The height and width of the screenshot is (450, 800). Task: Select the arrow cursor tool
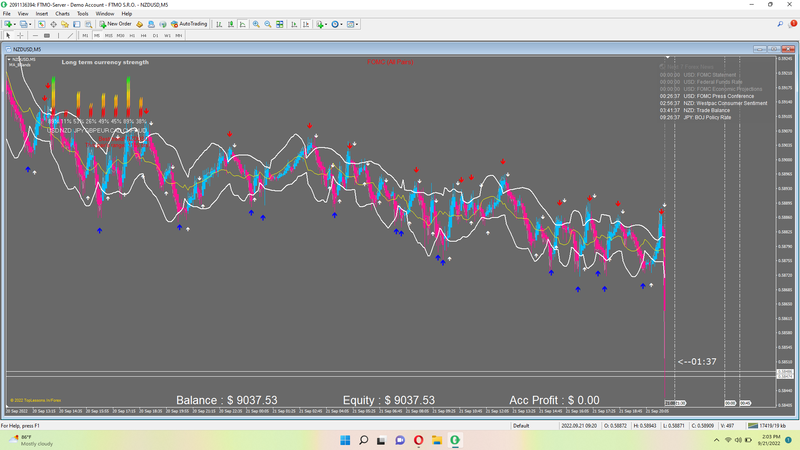8,35
